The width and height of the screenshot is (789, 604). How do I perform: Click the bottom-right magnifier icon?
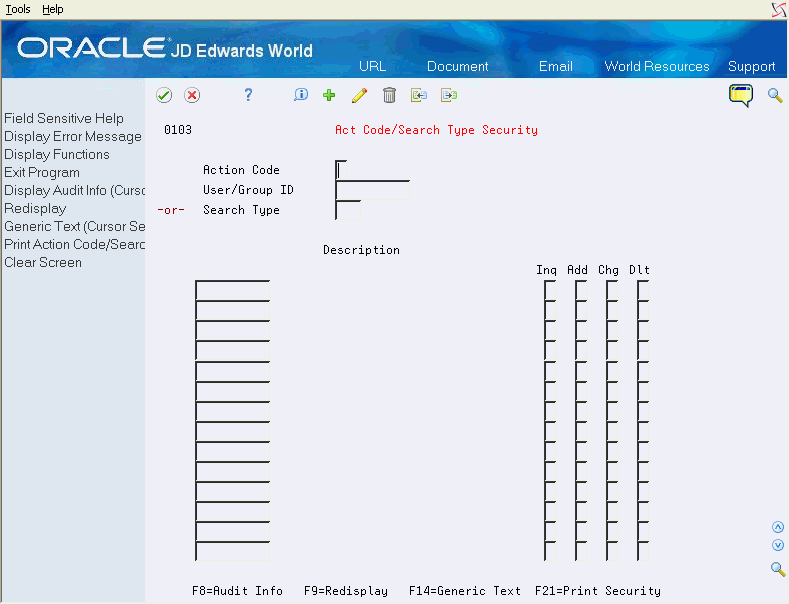pyautogui.click(x=778, y=569)
